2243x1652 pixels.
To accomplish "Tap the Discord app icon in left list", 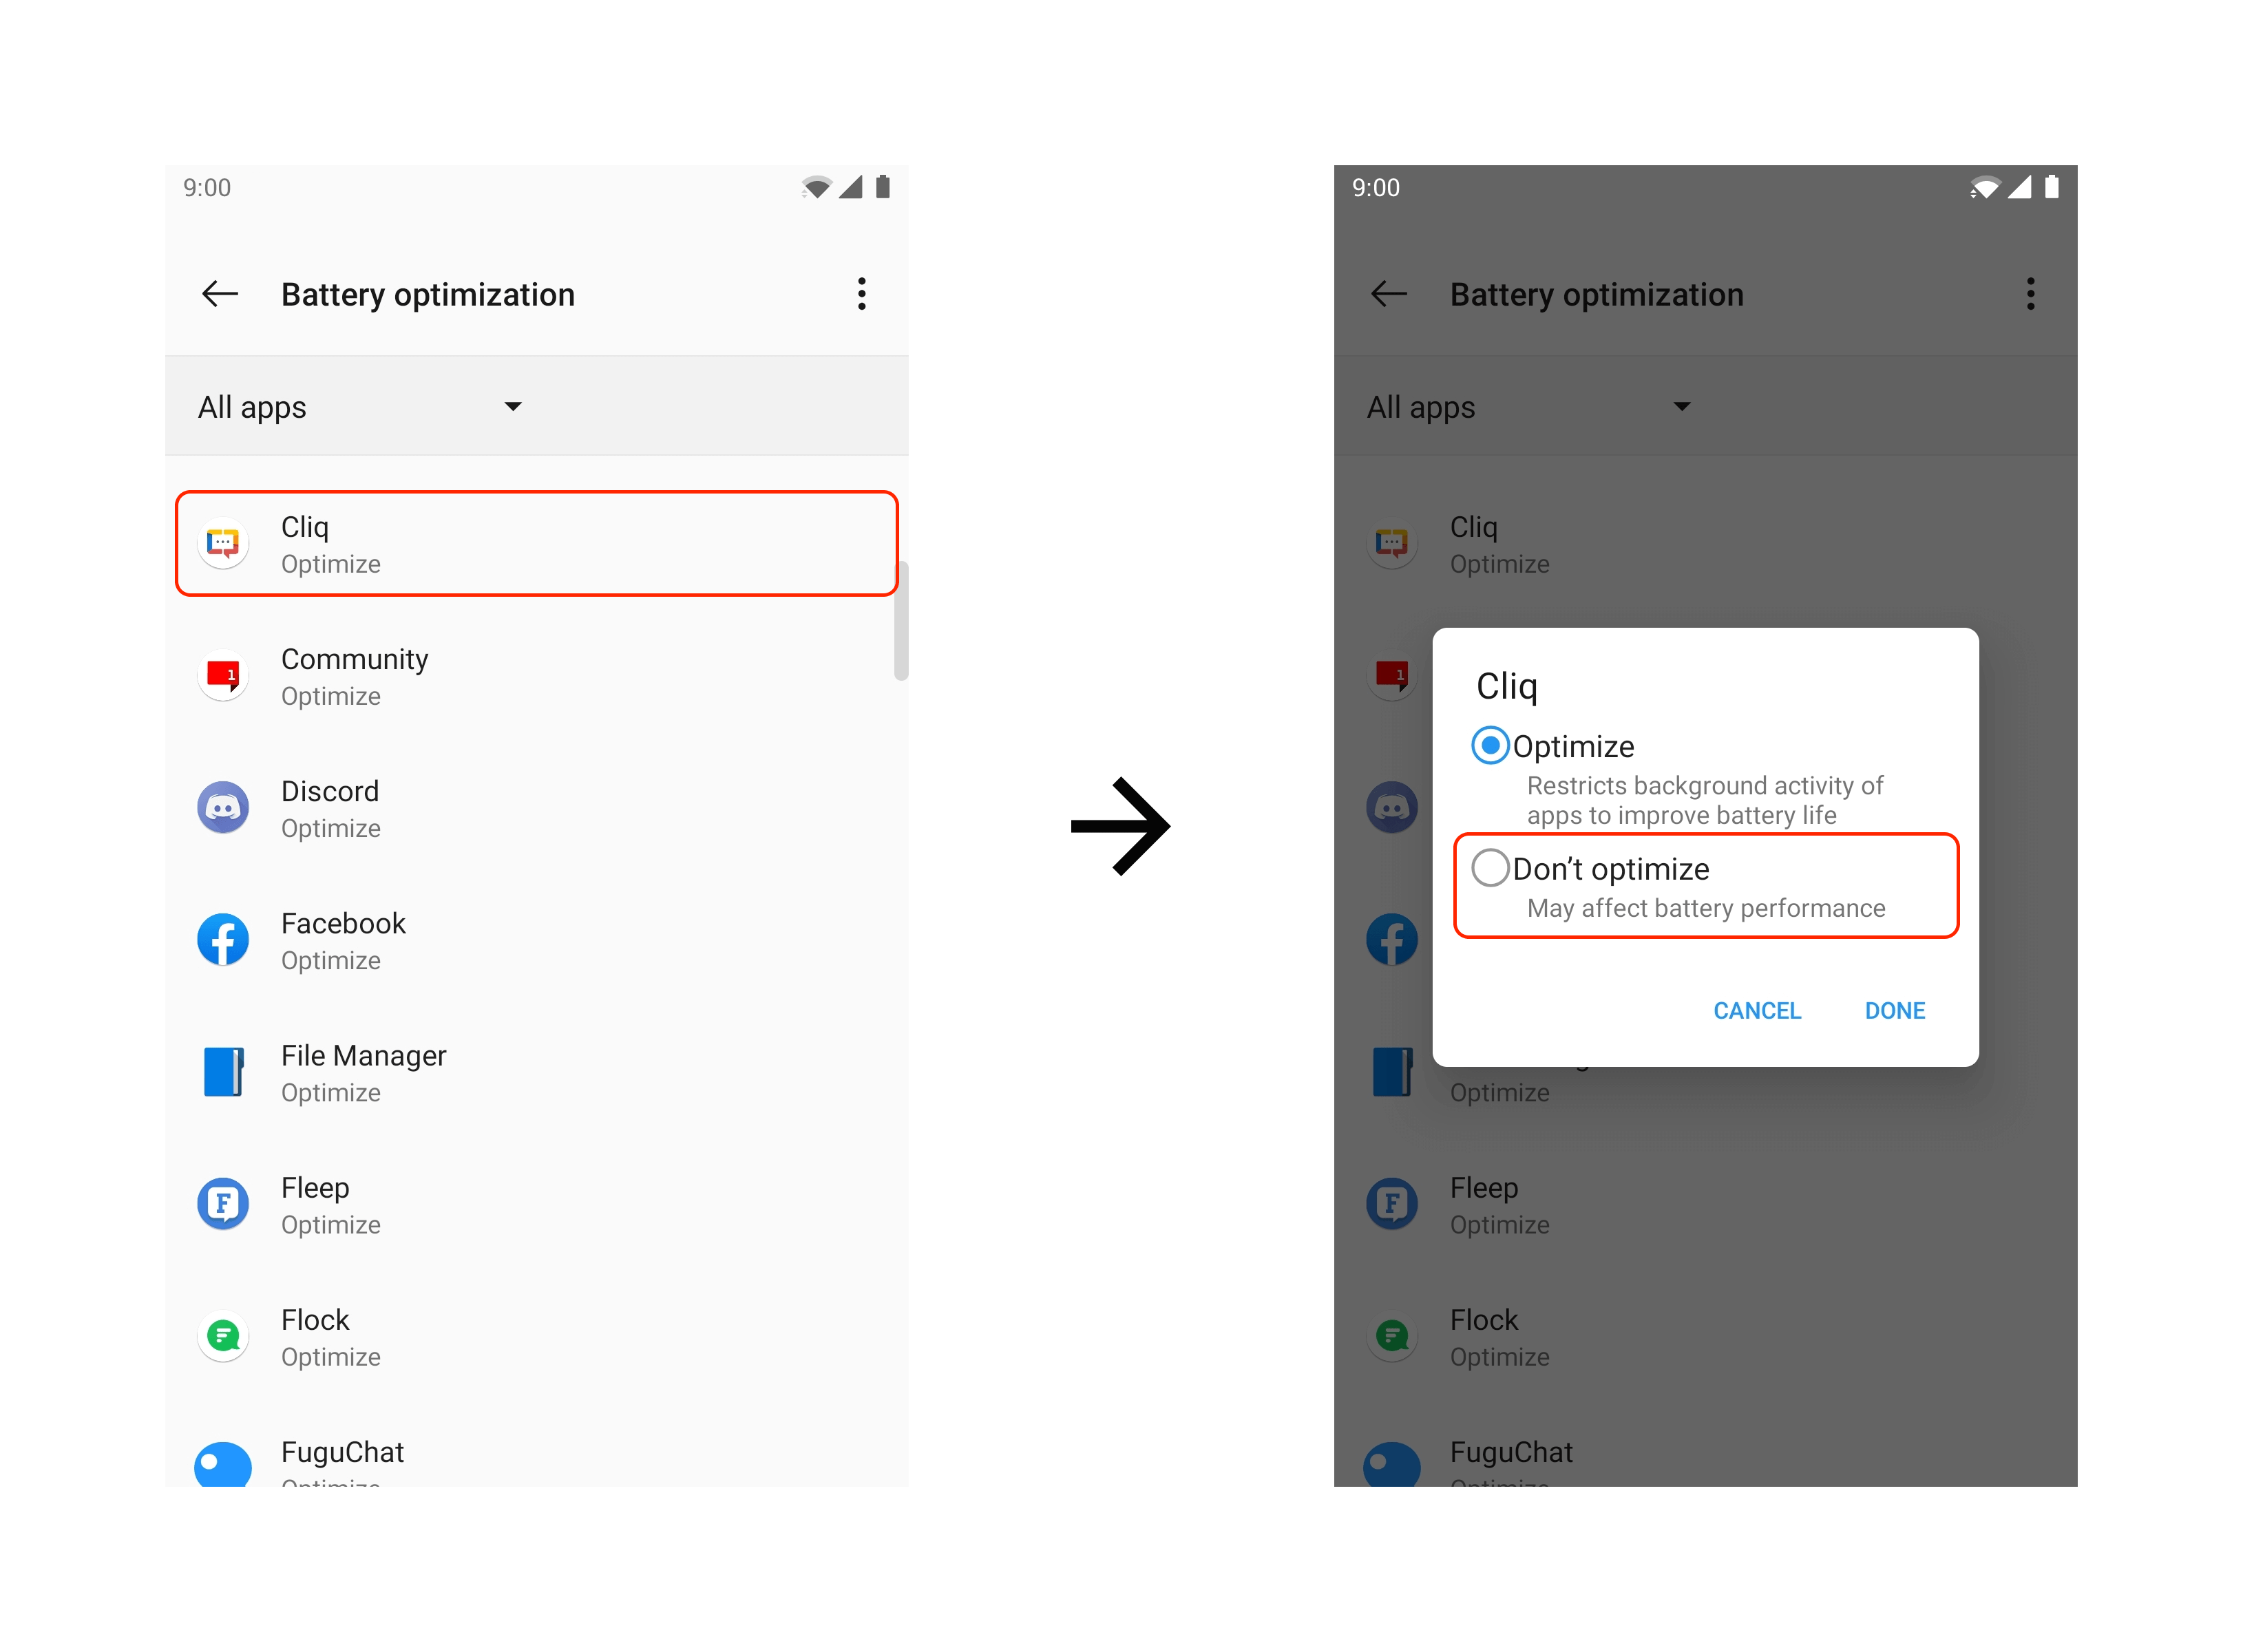I will coord(223,807).
